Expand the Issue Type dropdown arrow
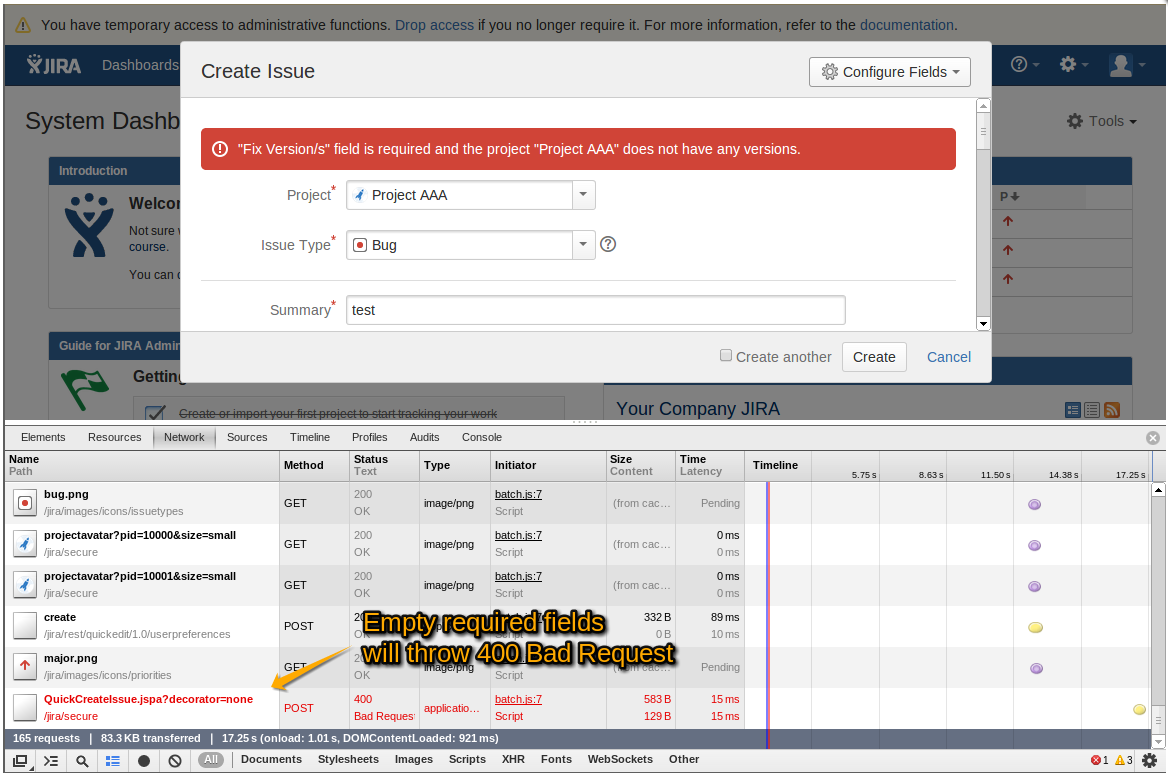Screen dimensions: 1168x777 [x=583, y=244]
